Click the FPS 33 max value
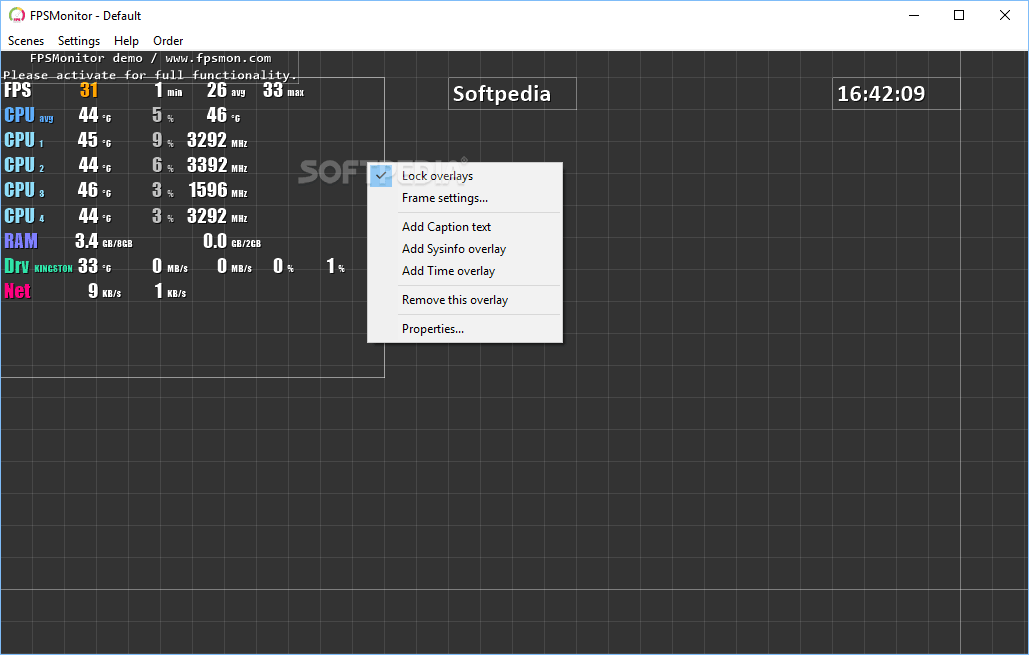The height and width of the screenshot is (655, 1029). coord(284,90)
